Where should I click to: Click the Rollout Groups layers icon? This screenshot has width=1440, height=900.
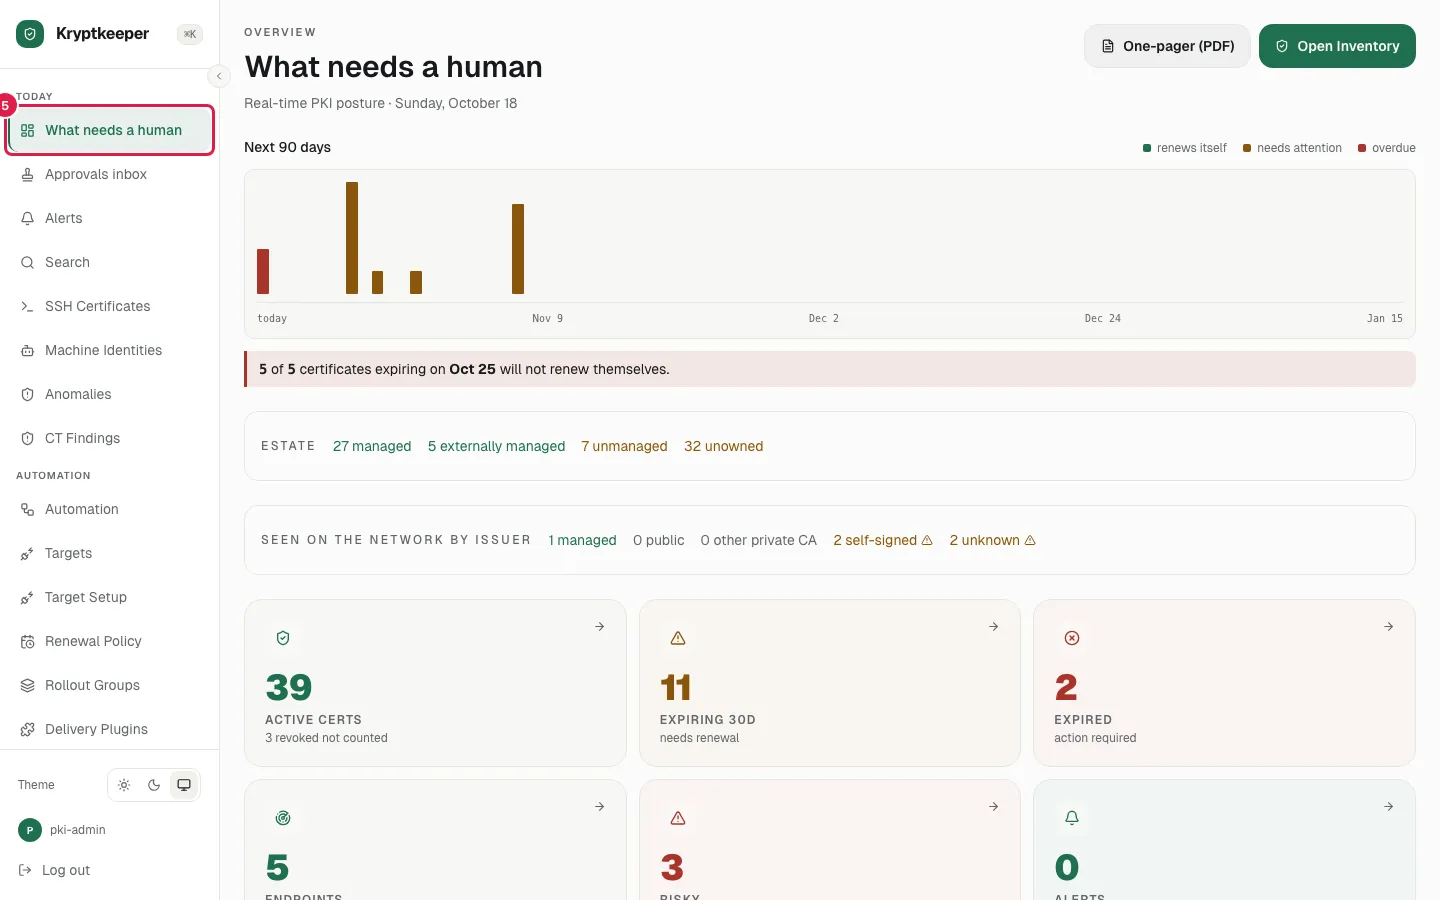pos(28,685)
